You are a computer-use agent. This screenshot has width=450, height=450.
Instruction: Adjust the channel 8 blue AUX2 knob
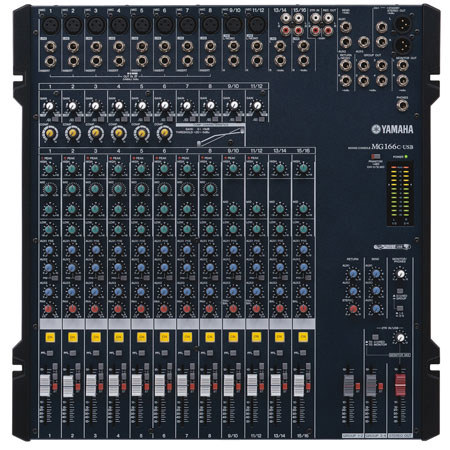(210, 268)
